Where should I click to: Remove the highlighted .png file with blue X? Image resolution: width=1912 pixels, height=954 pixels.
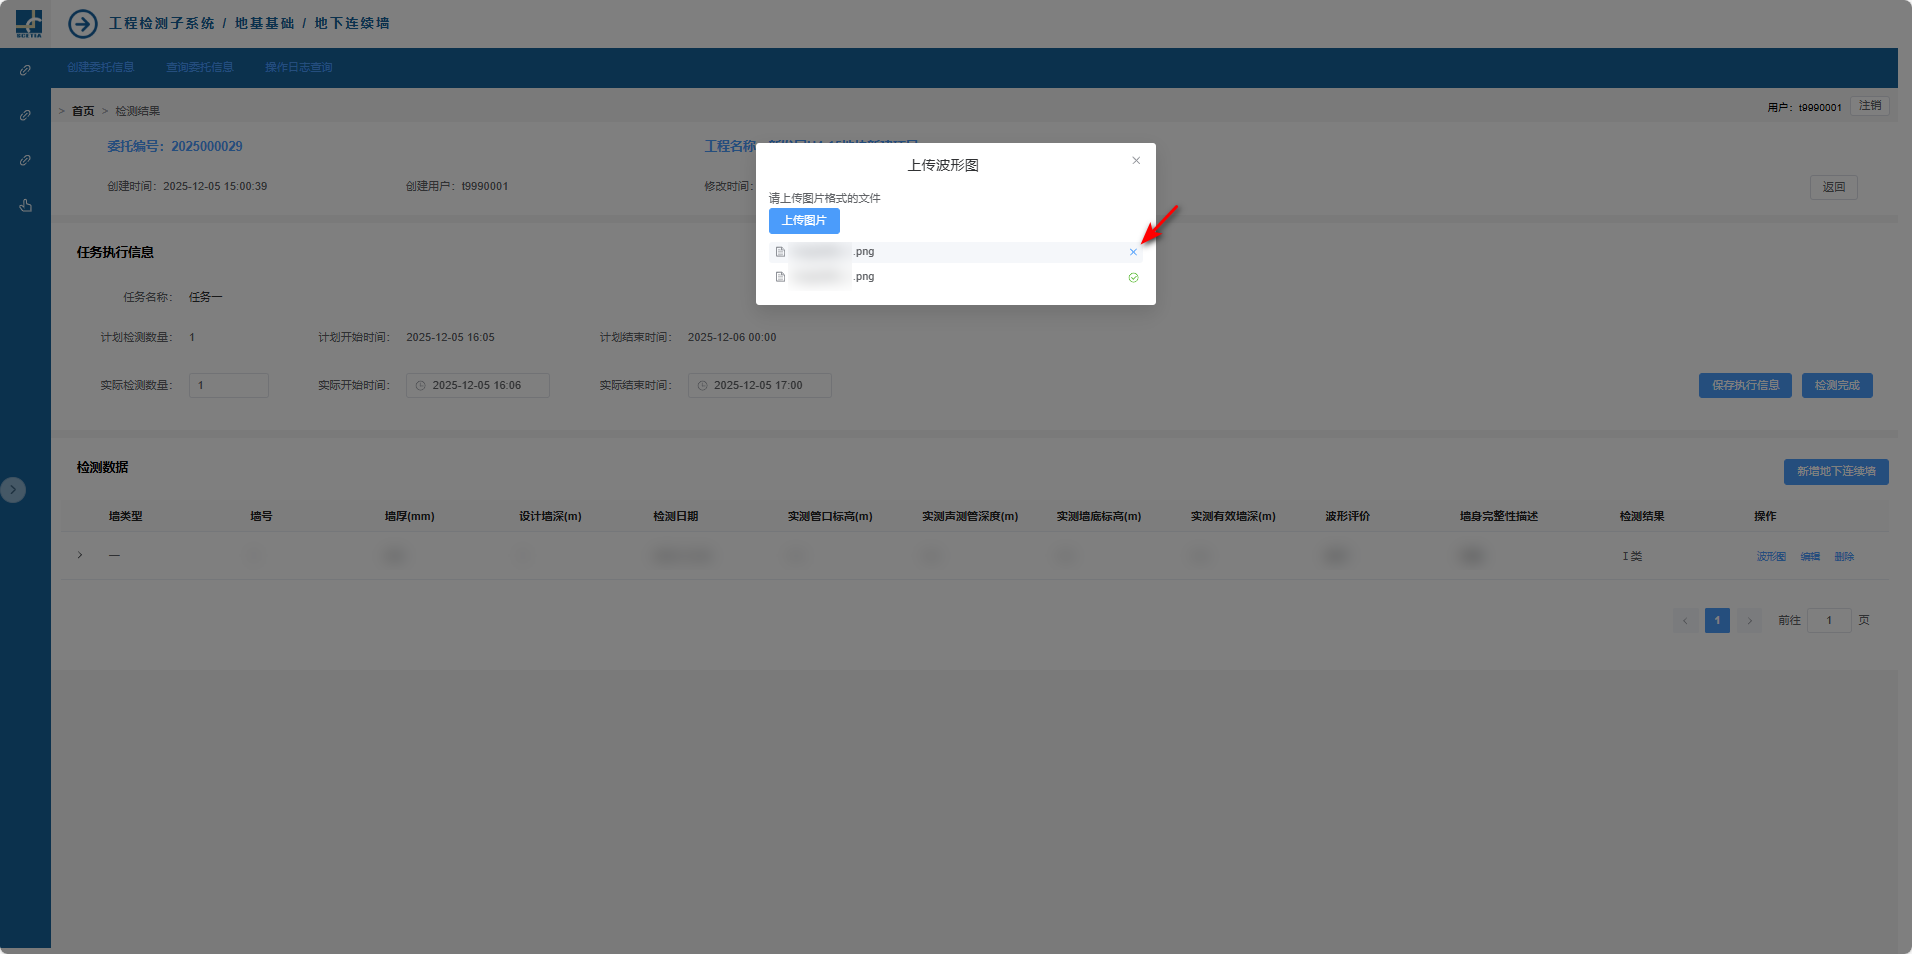tap(1133, 252)
